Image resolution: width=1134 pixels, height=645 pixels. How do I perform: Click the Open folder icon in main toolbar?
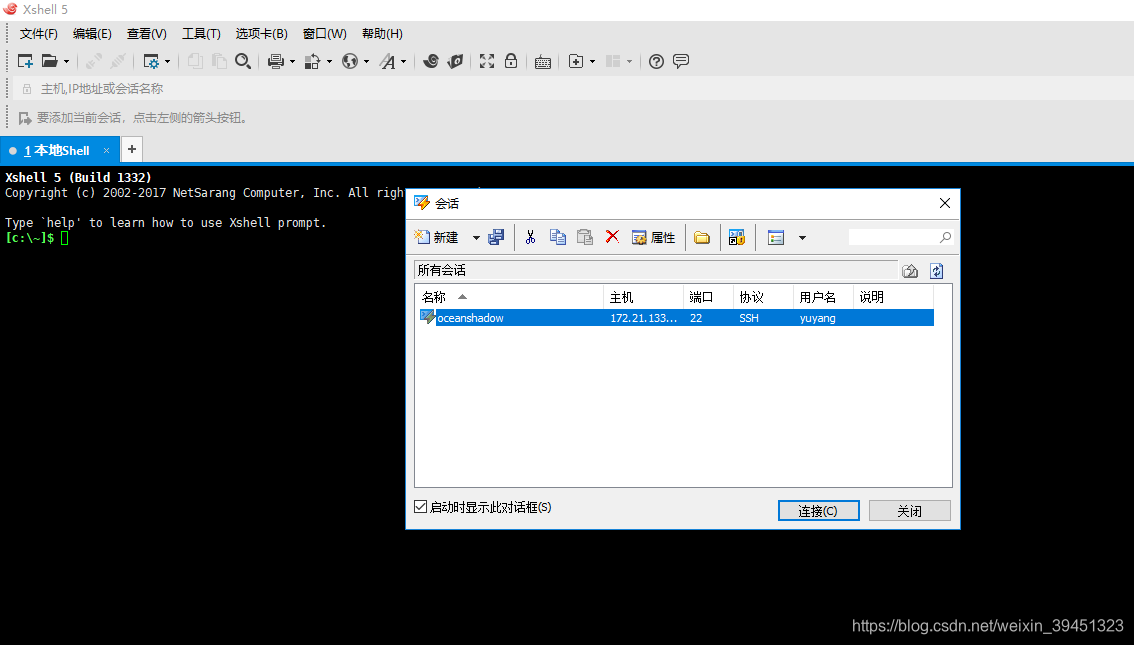49,61
